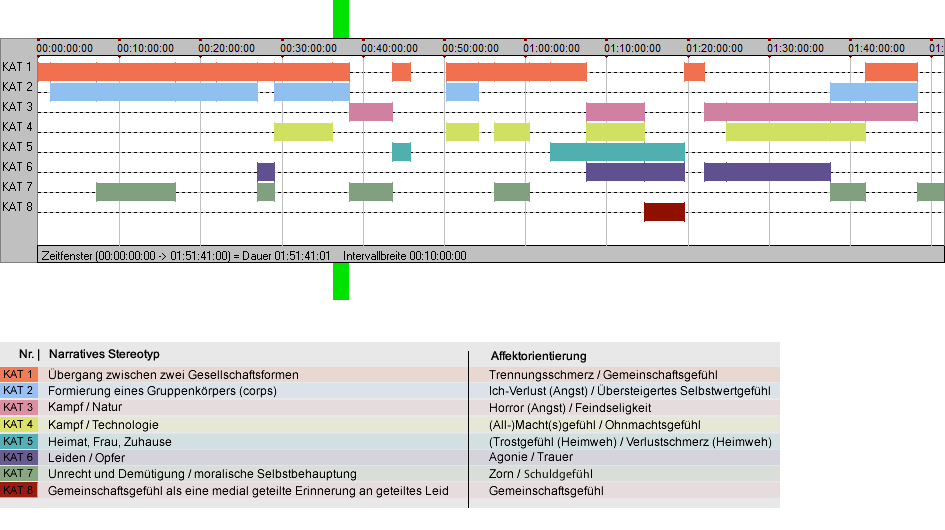The height and width of the screenshot is (530, 945).
Task: Click the 01:00:00:00 timeline marker
Action: pyautogui.click(x=551, y=48)
